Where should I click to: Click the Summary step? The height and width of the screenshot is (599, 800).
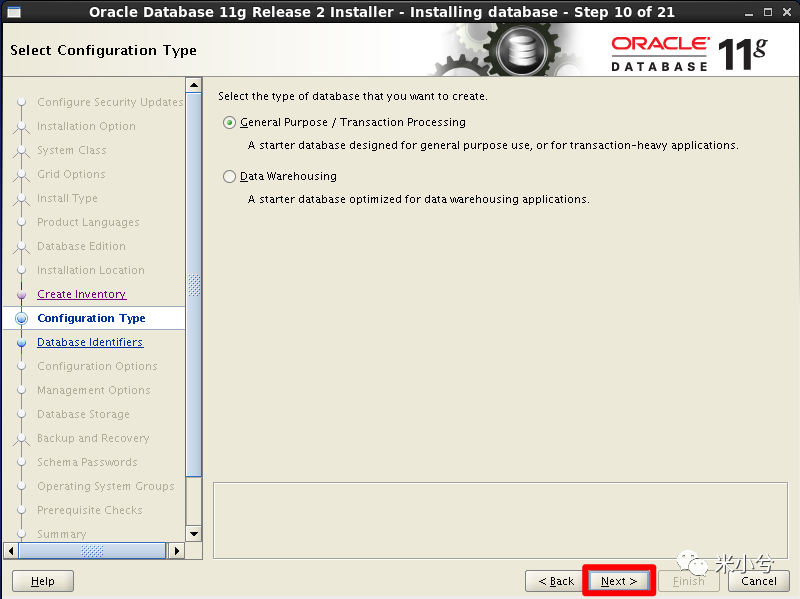pyautogui.click(x=62, y=534)
